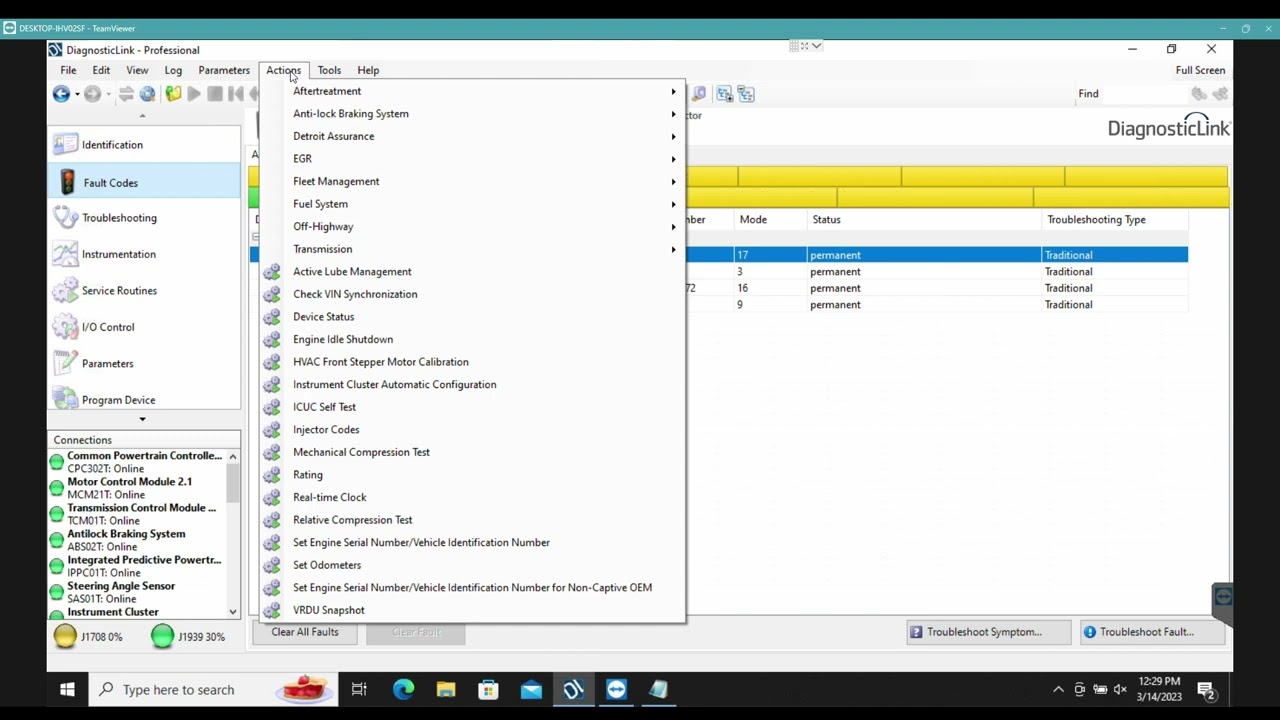The height and width of the screenshot is (720, 1280).
Task: Click the grayed Forward navigation arrow
Action: click(92, 94)
